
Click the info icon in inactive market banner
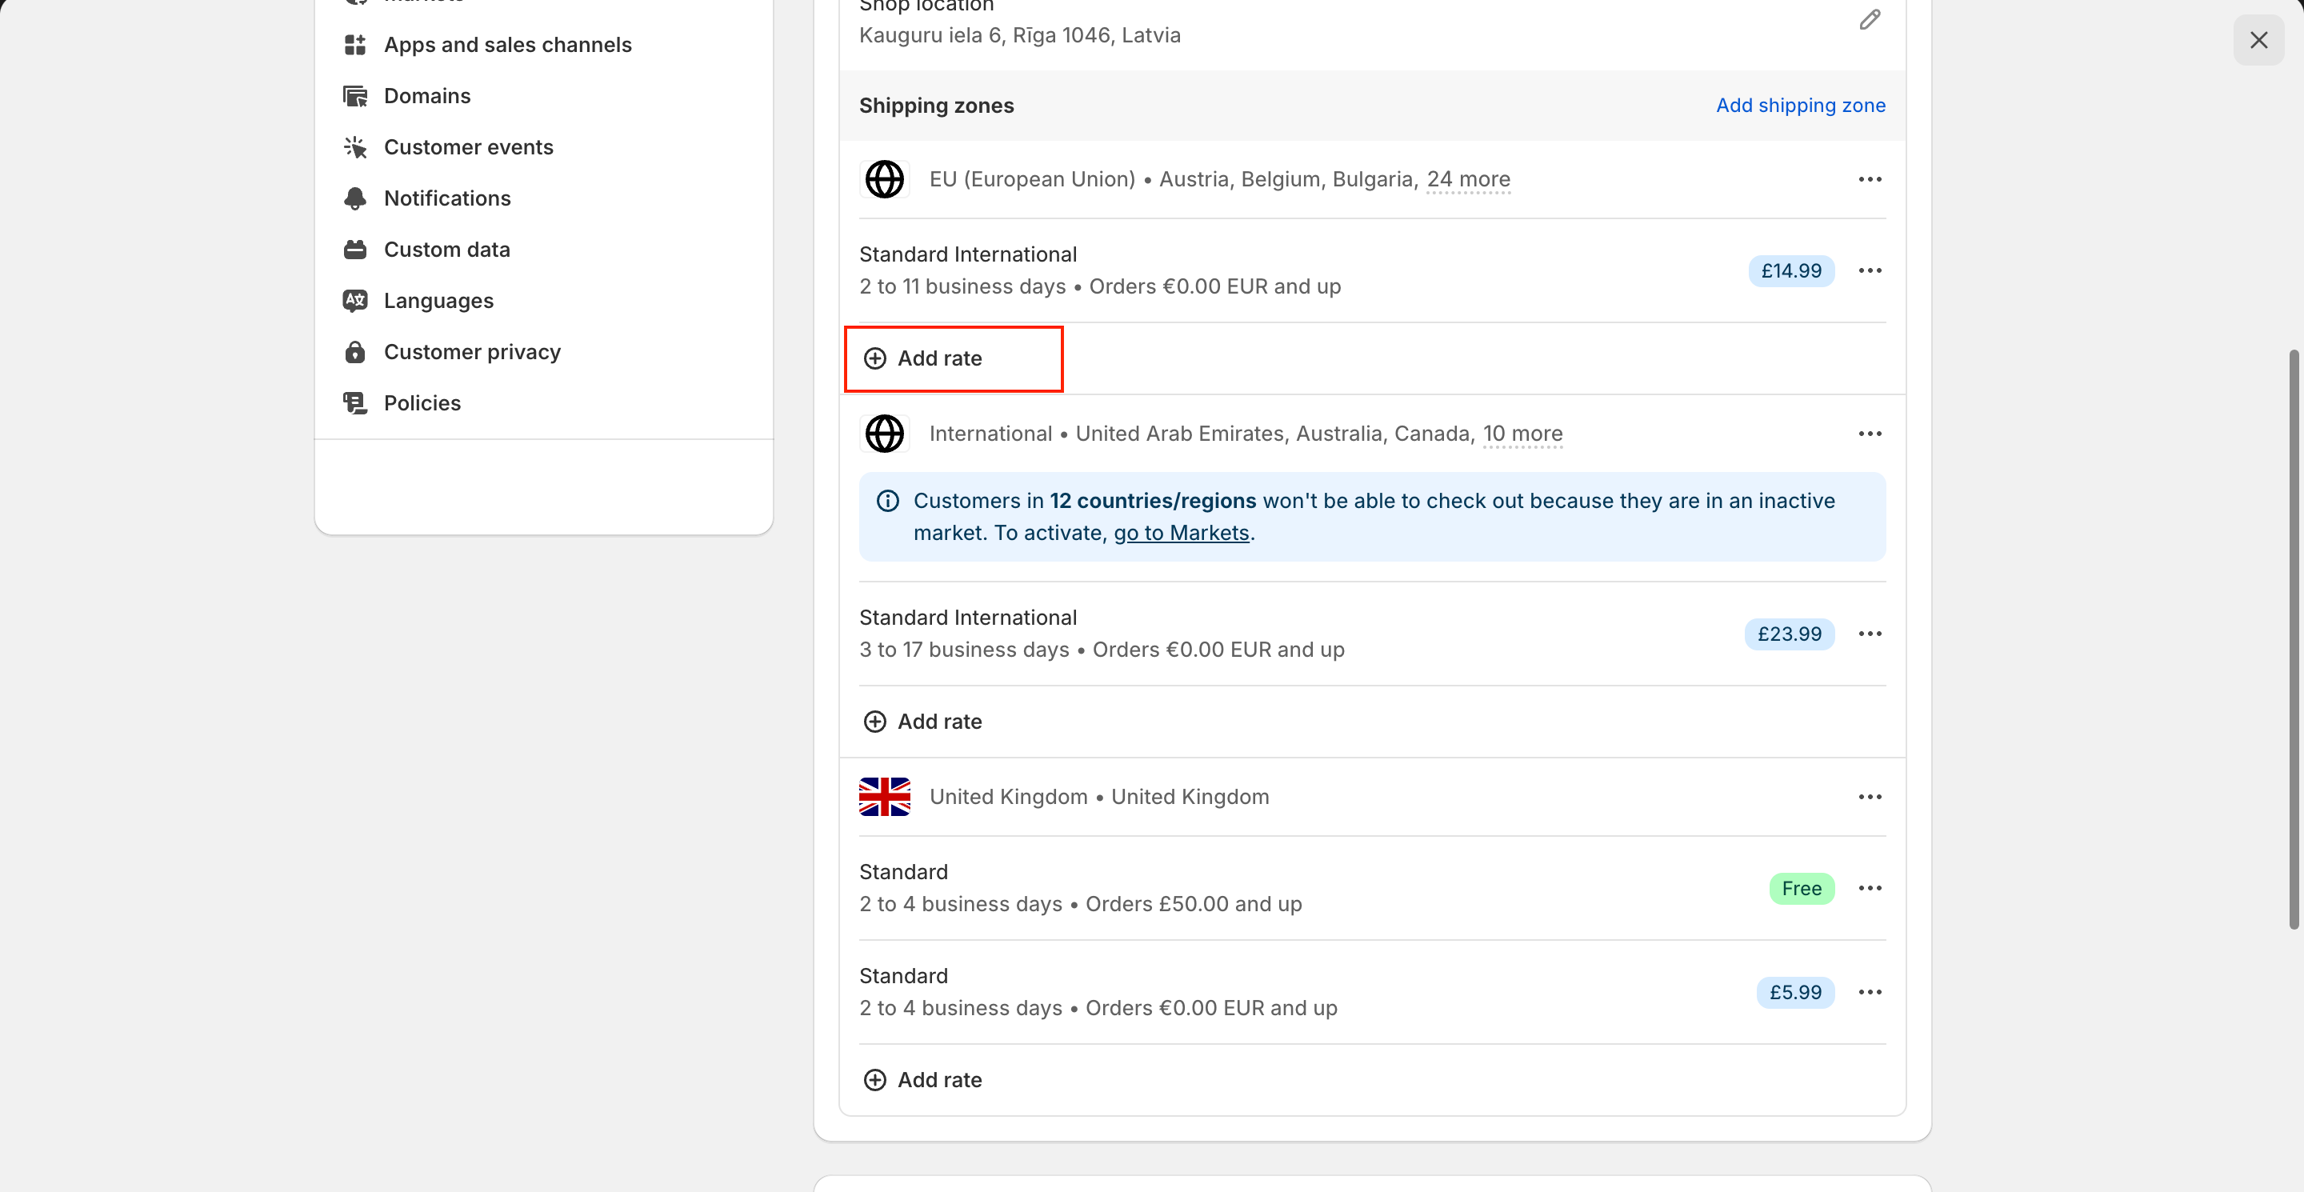pyautogui.click(x=887, y=501)
